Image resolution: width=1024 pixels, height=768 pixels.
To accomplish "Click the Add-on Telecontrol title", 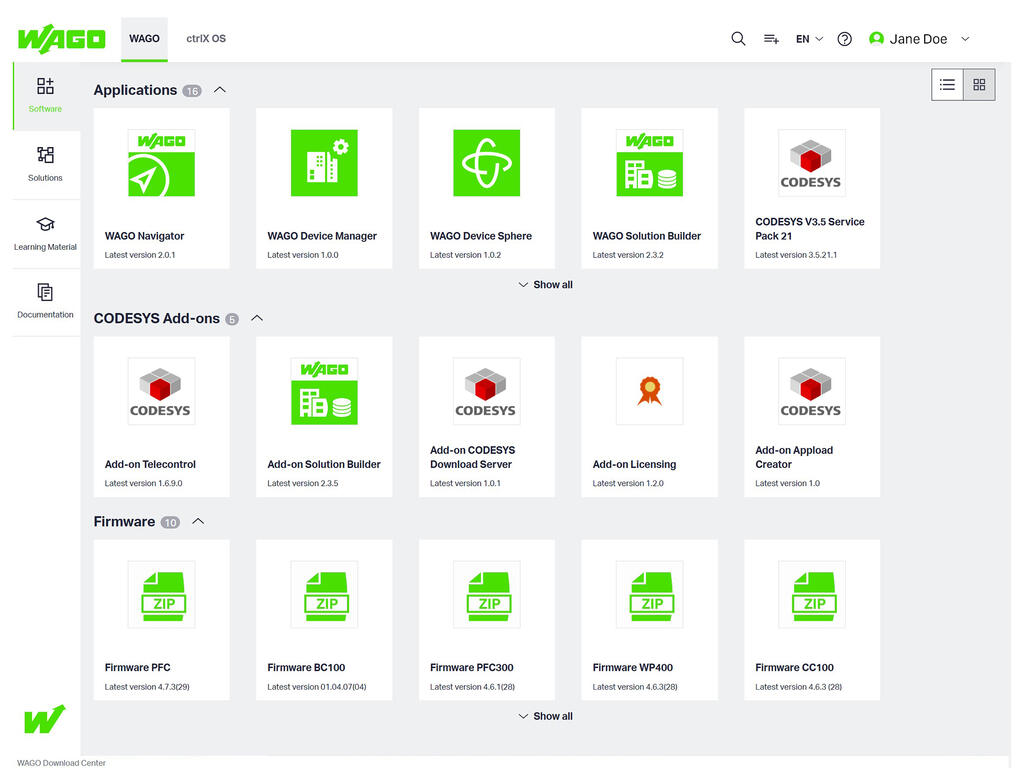I will (150, 465).
